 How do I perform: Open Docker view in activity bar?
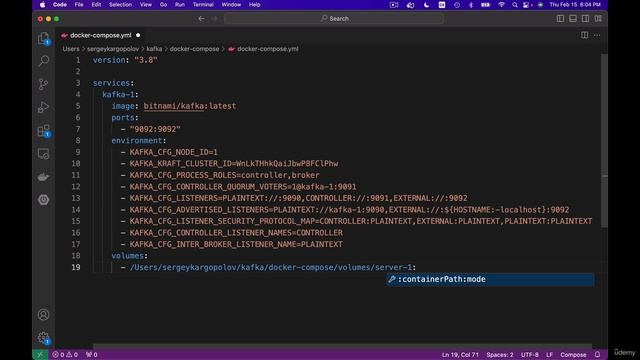[43, 177]
